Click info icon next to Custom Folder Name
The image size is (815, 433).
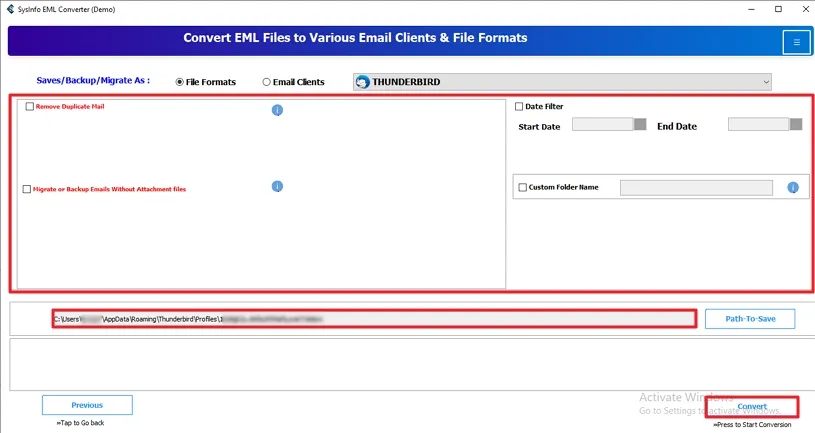[x=793, y=187]
